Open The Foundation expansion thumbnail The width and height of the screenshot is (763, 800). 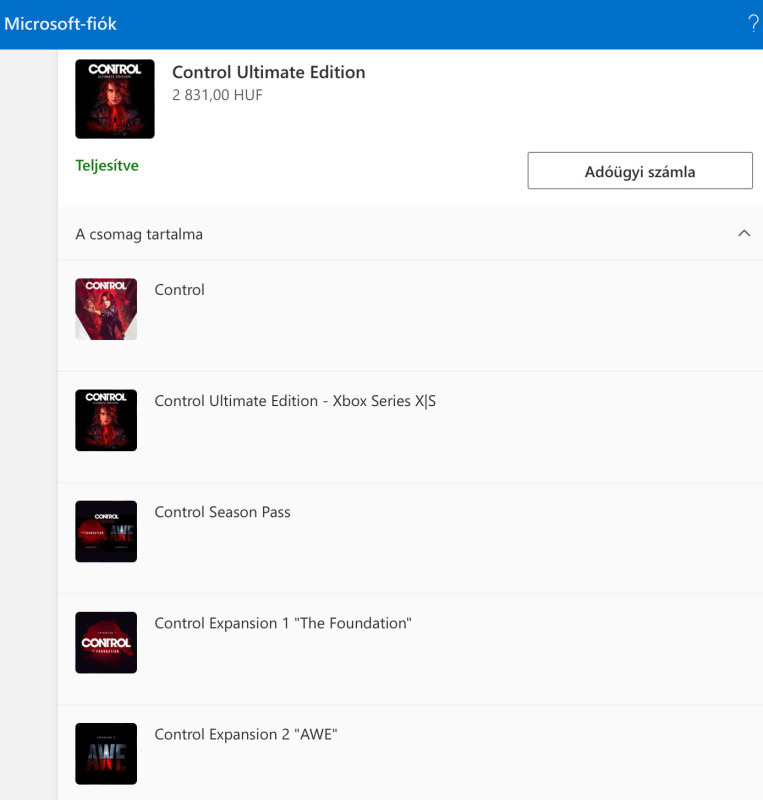[106, 643]
